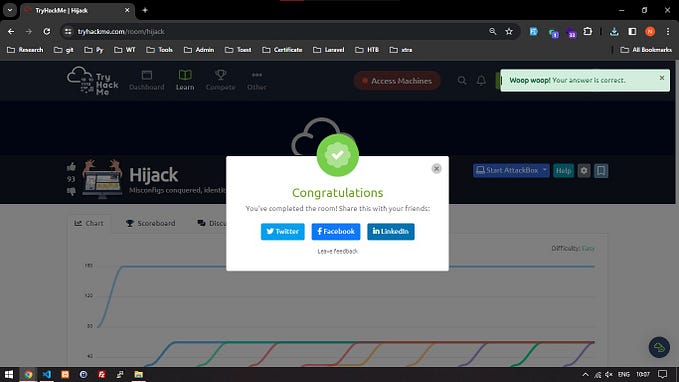View site information icon in address bar
This screenshot has width=679, height=382.
click(68, 32)
